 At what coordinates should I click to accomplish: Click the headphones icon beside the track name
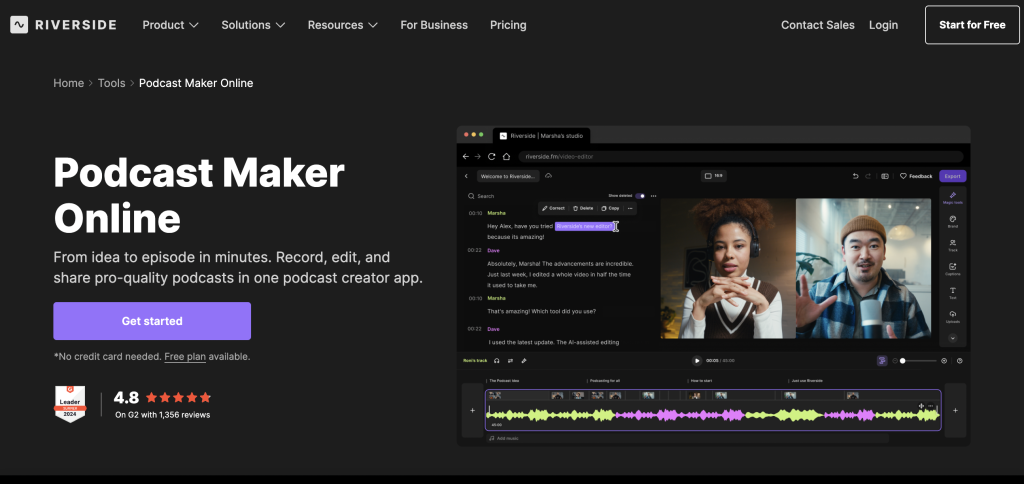497,361
